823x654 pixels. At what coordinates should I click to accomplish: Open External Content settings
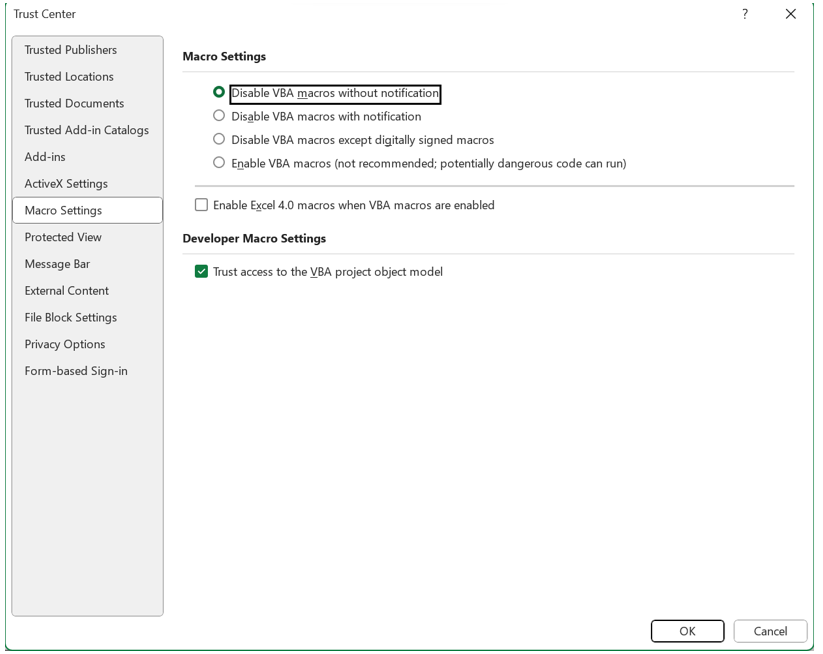[x=66, y=290]
